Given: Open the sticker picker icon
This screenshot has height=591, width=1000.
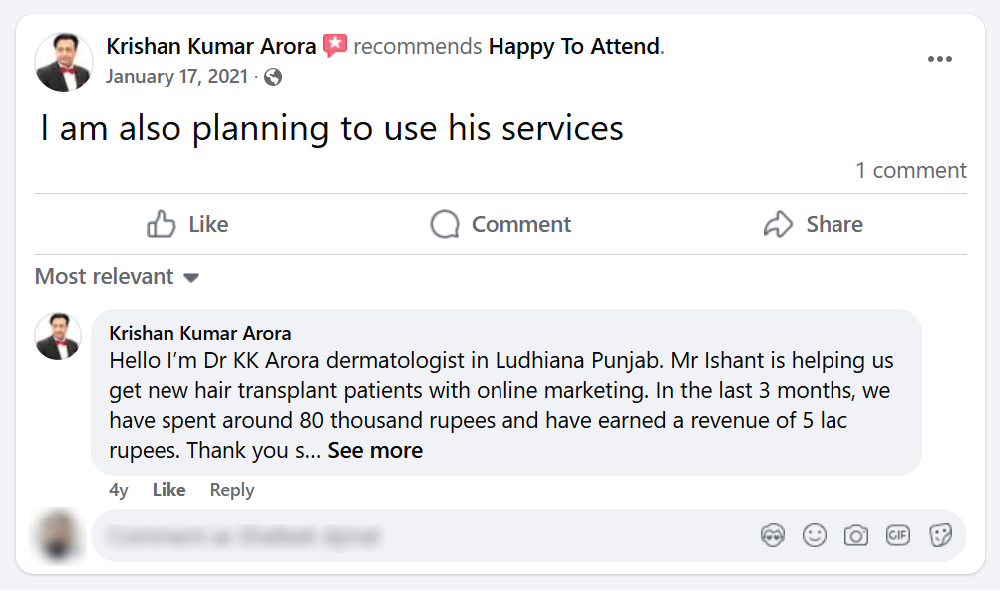Looking at the screenshot, I should [940, 535].
